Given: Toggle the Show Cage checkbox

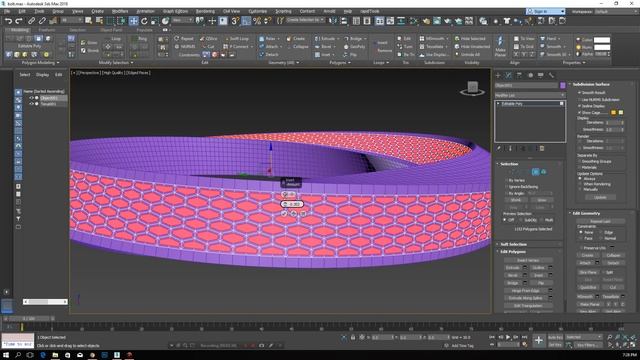Looking at the screenshot, I should 579,112.
